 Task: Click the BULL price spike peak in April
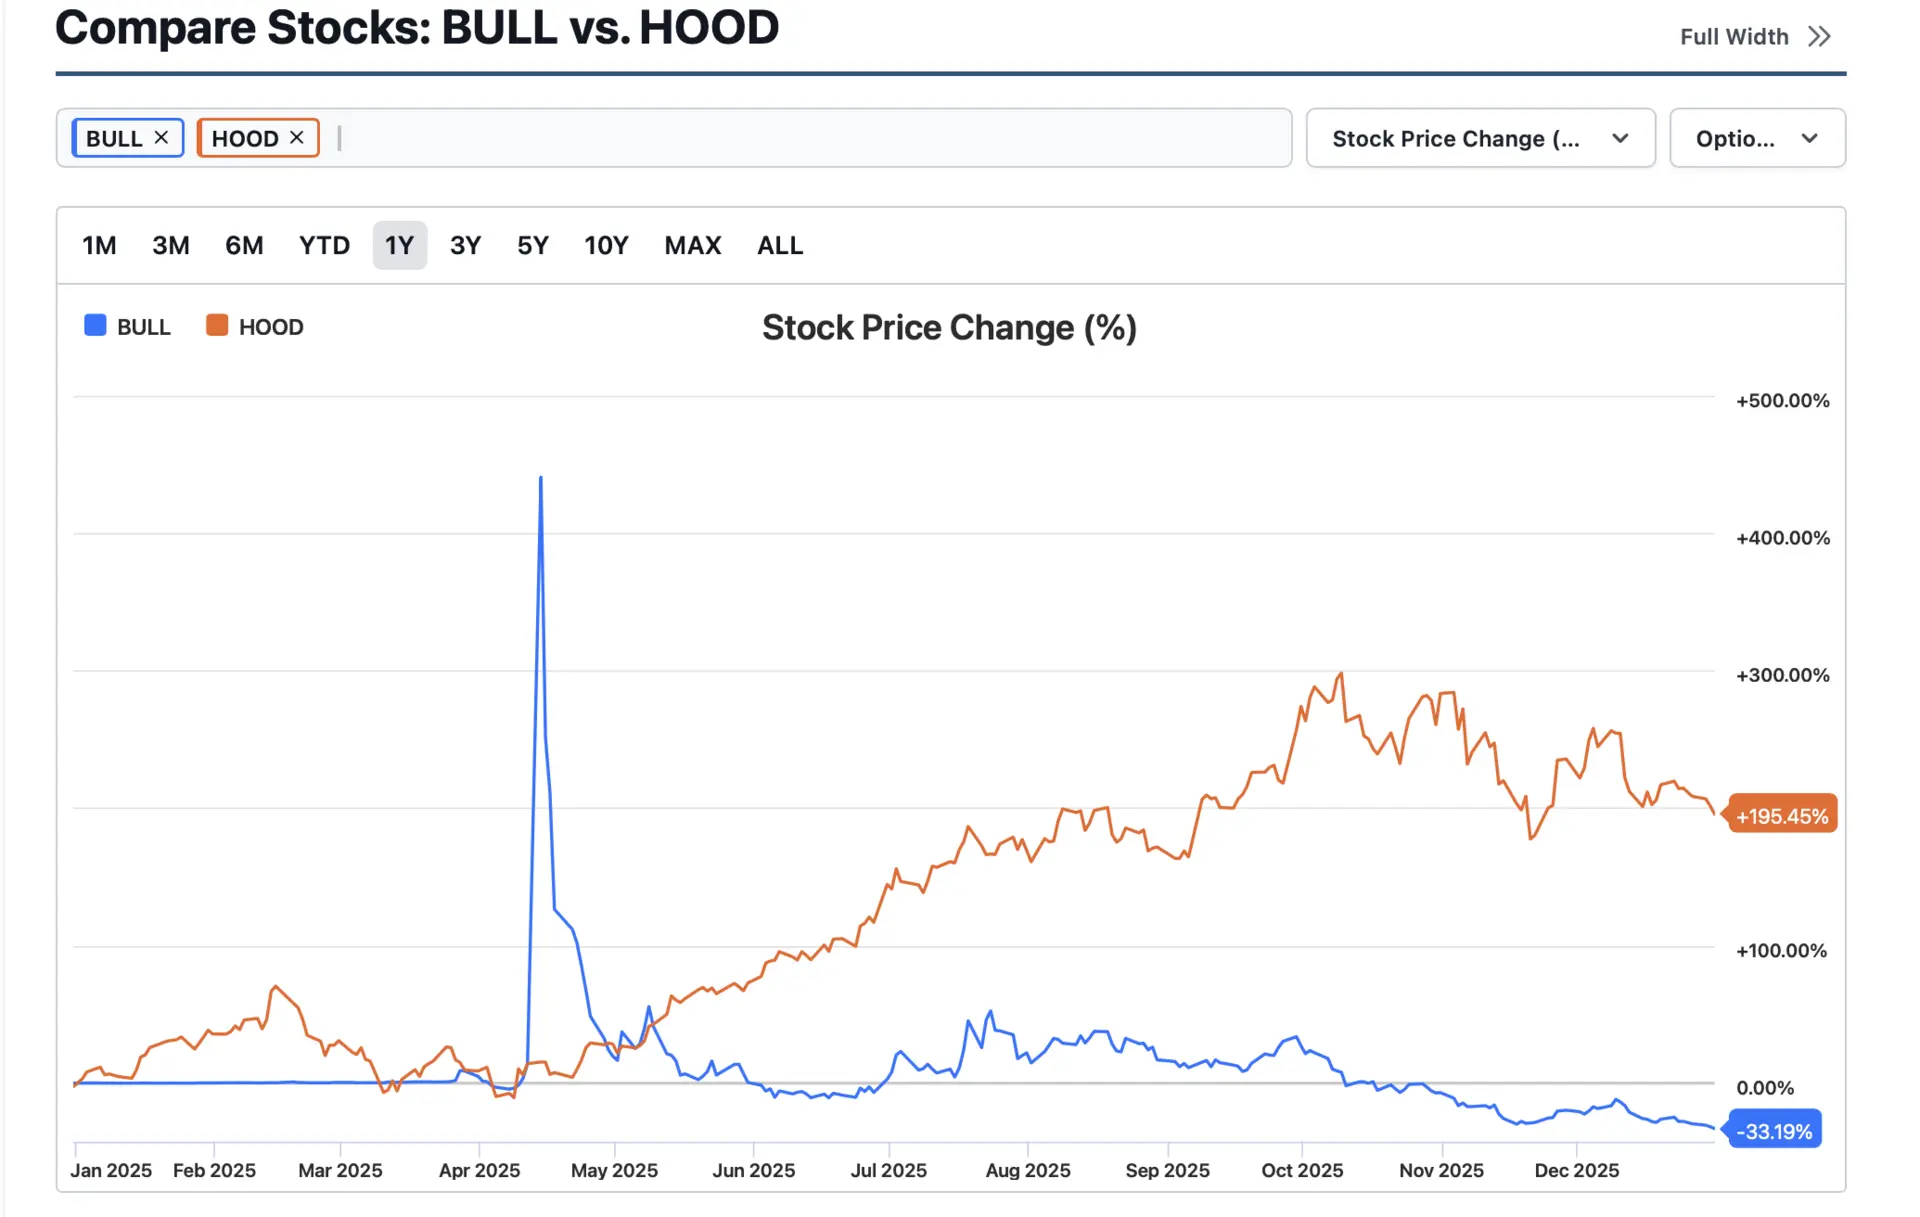pyautogui.click(x=541, y=480)
